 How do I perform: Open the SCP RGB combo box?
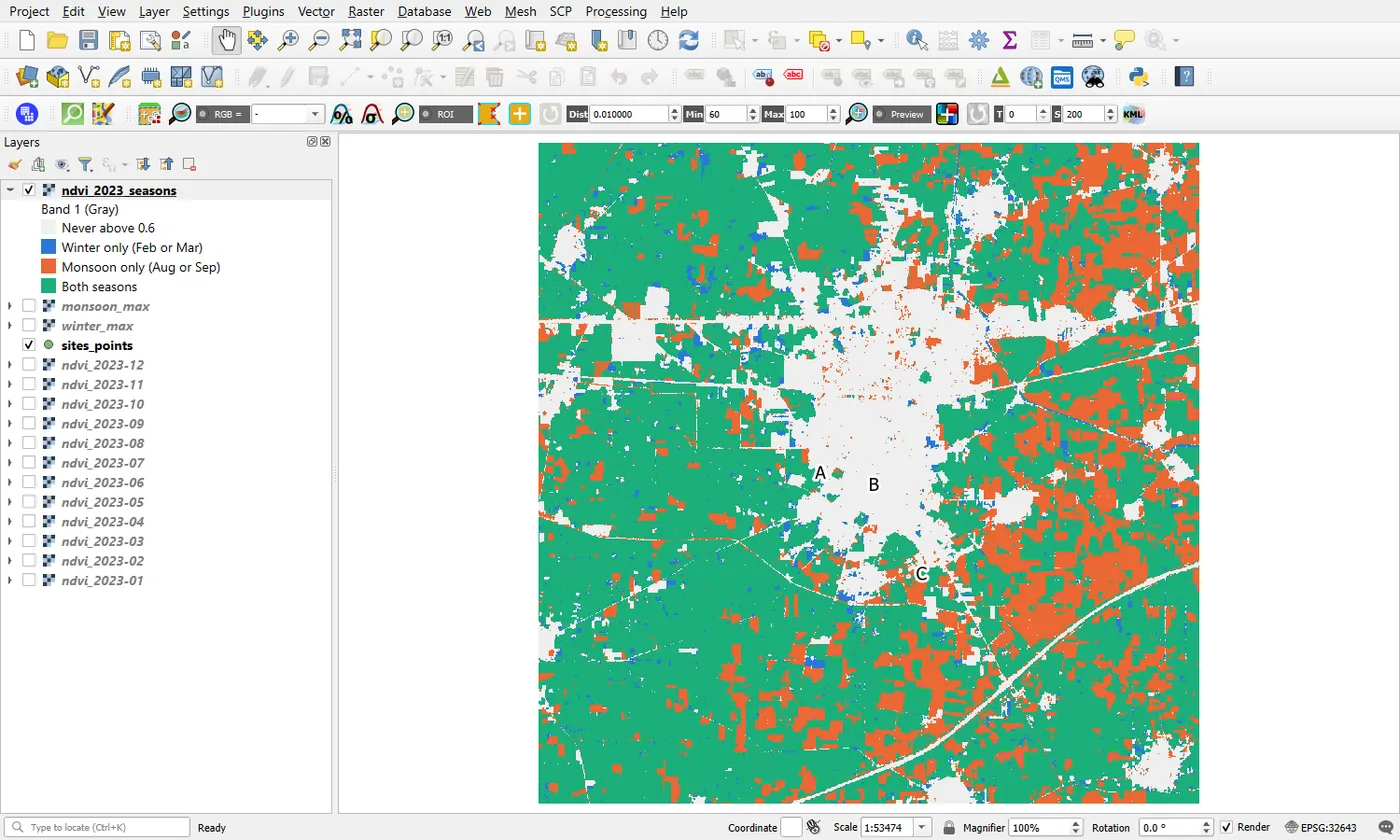click(288, 114)
